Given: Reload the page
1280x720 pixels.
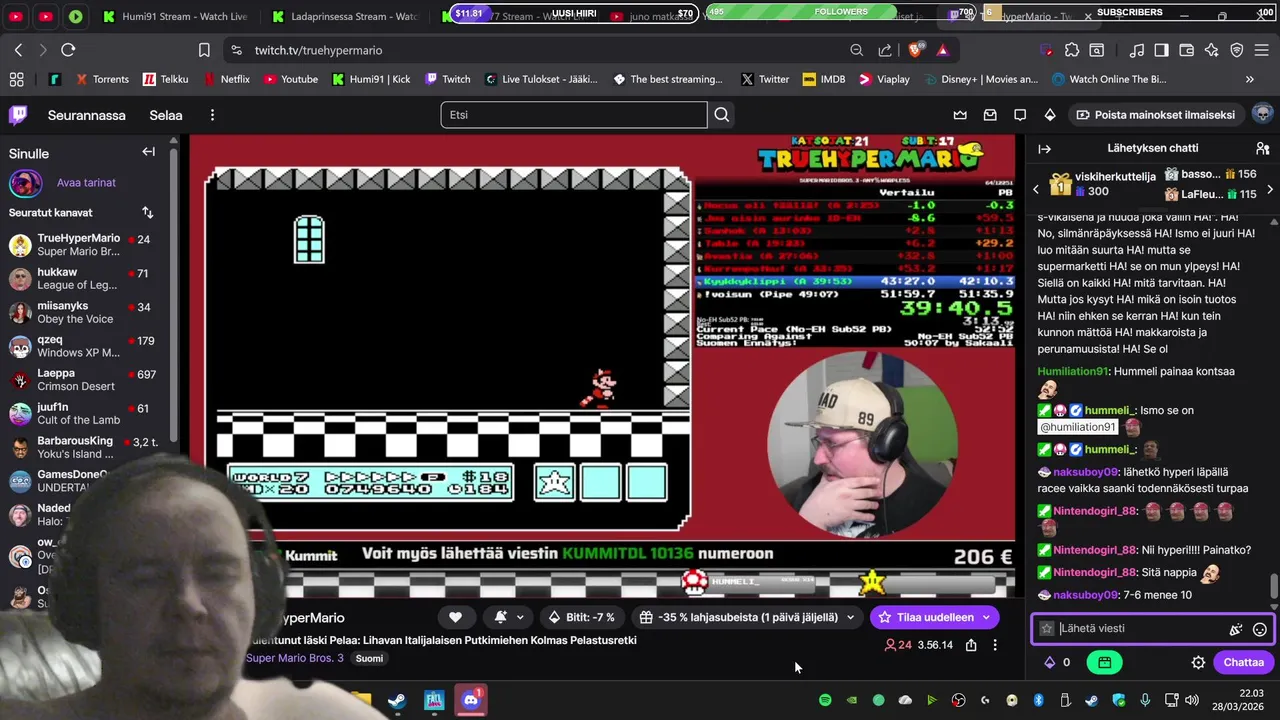Looking at the screenshot, I should pos(68,50).
